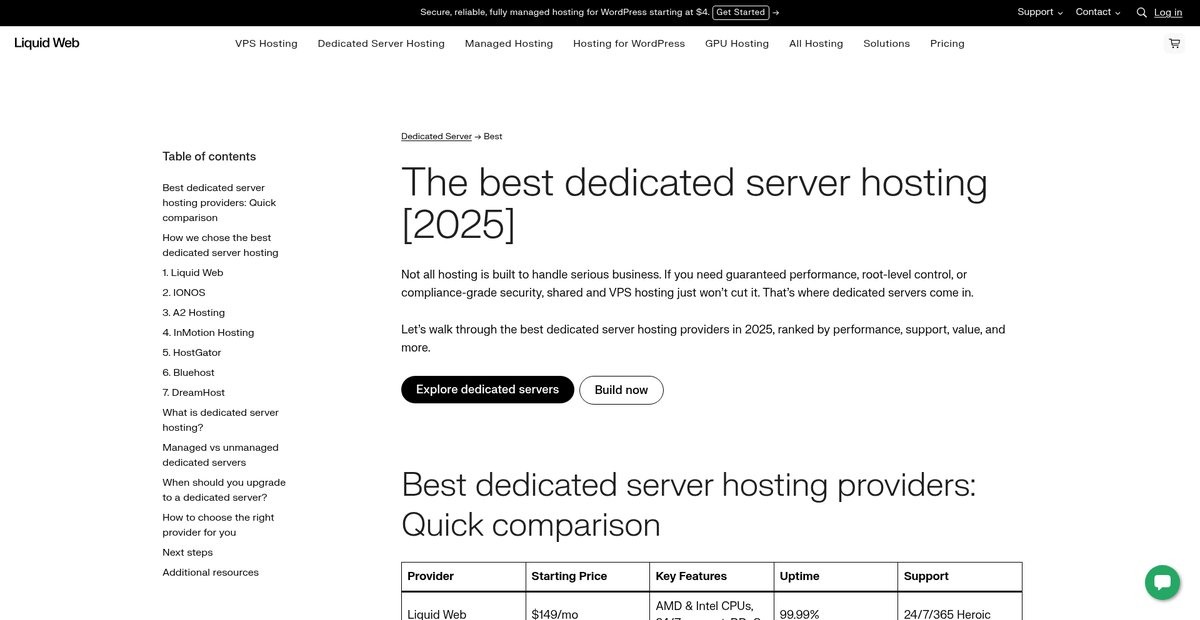Open the VPS Hosting menu

pyautogui.click(x=266, y=44)
